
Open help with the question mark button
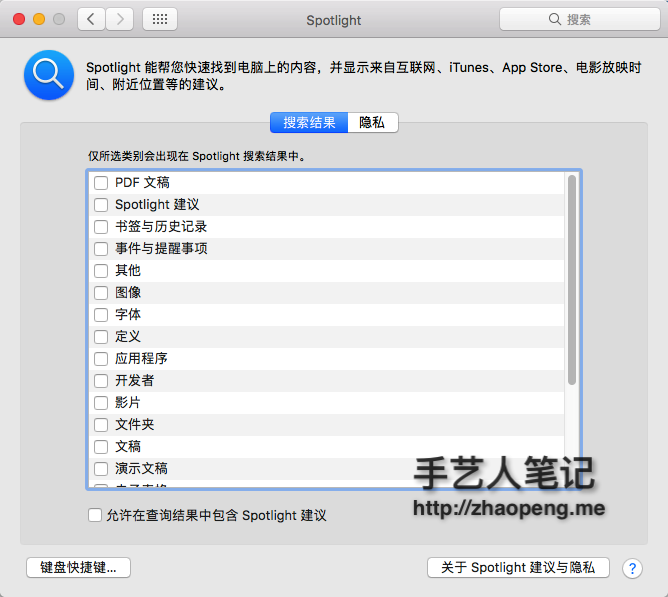tap(632, 568)
